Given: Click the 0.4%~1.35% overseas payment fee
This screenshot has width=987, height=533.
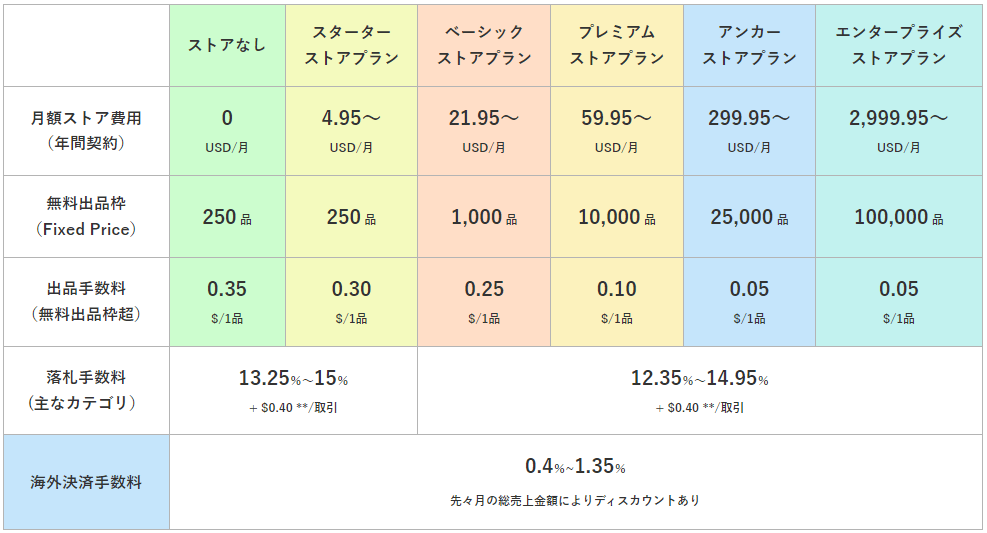Looking at the screenshot, I should (575, 467).
